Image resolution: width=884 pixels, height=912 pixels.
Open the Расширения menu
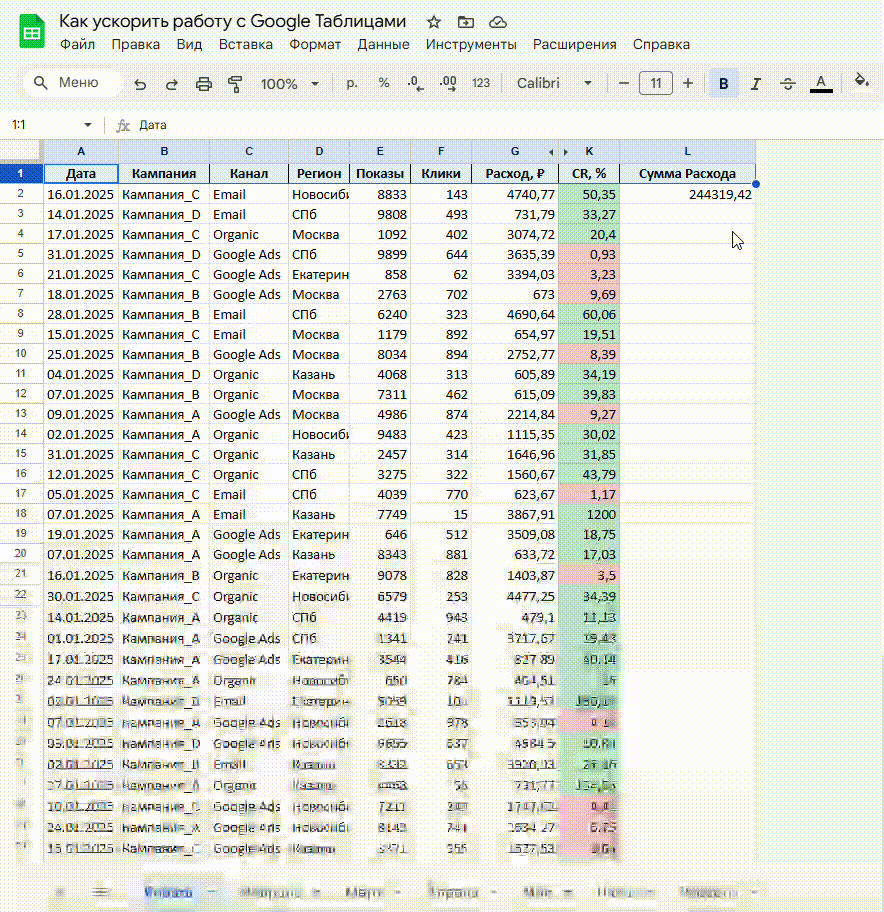[x=575, y=45]
